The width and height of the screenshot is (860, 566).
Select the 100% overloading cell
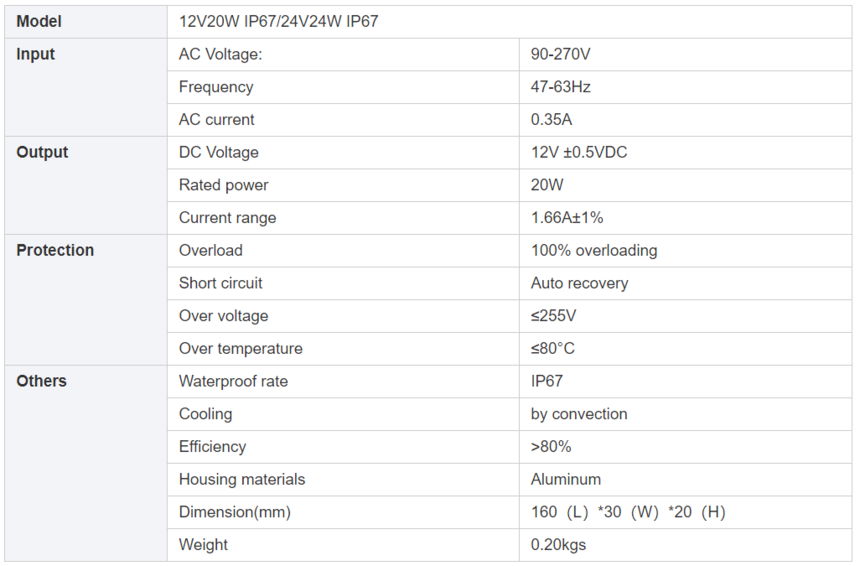point(594,250)
